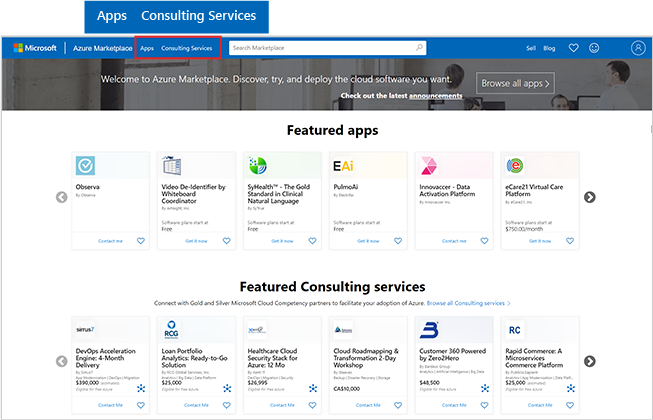The image size is (653, 420).
Task: Open the Blog link
Action: (x=549, y=48)
